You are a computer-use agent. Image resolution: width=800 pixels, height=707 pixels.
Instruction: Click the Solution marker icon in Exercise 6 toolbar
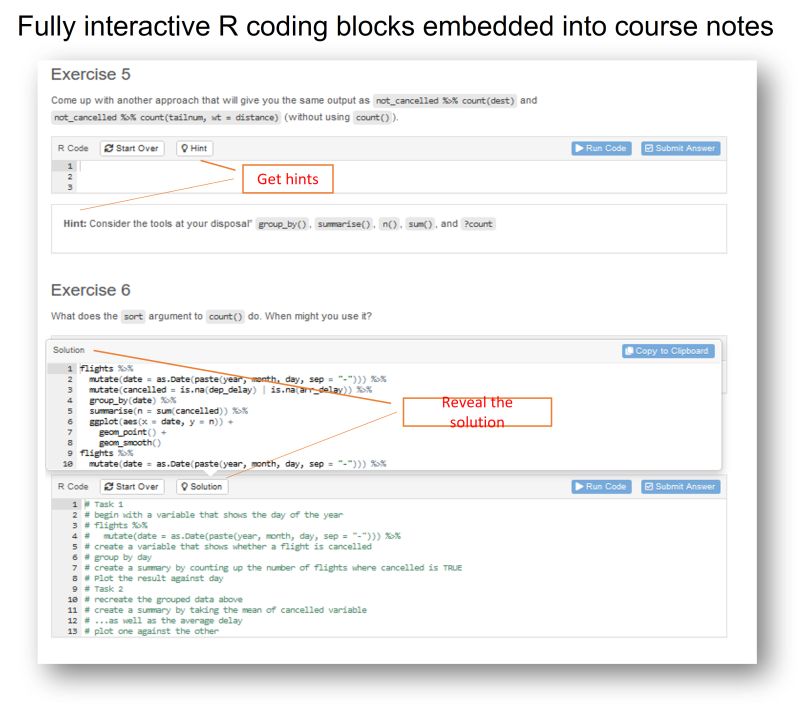point(184,487)
